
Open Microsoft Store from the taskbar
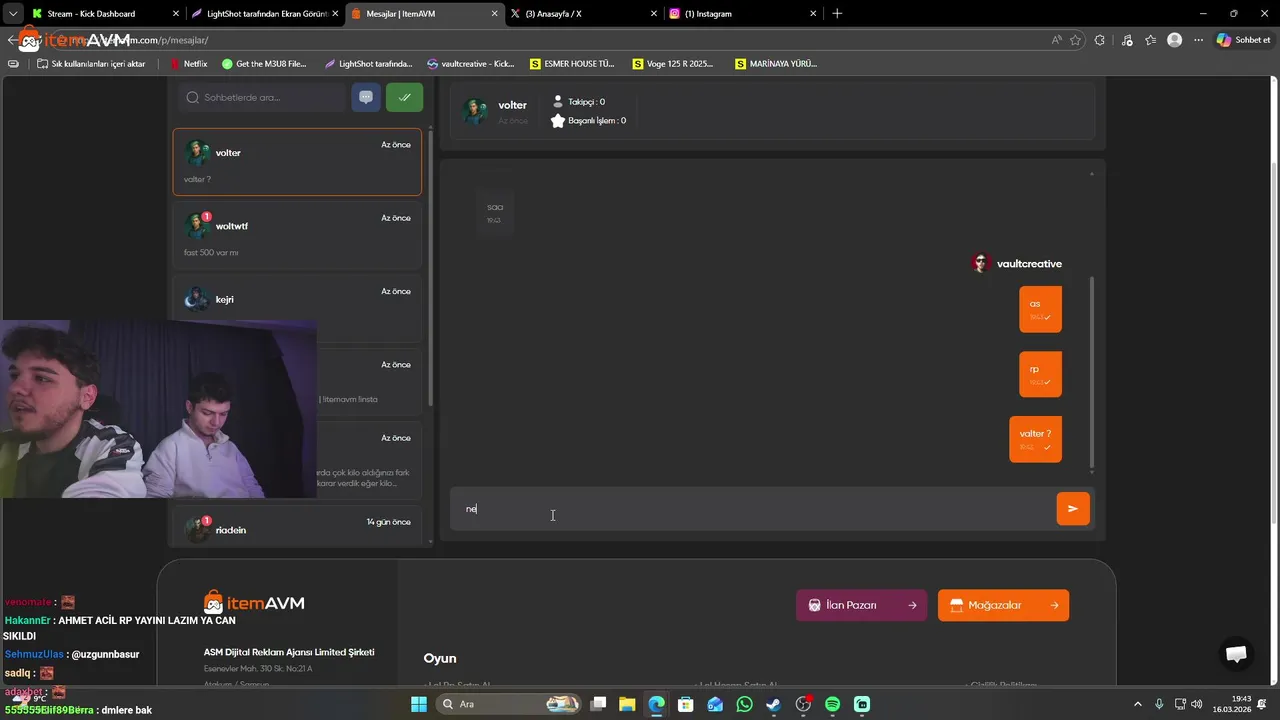(x=686, y=704)
